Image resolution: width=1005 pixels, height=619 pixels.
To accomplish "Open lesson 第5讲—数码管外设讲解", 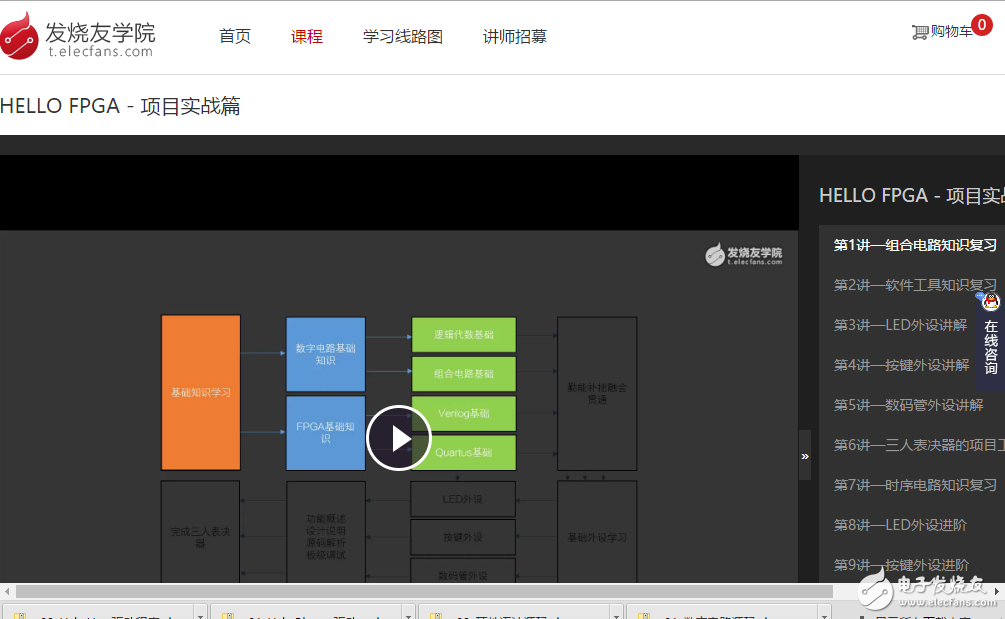I will [x=908, y=405].
